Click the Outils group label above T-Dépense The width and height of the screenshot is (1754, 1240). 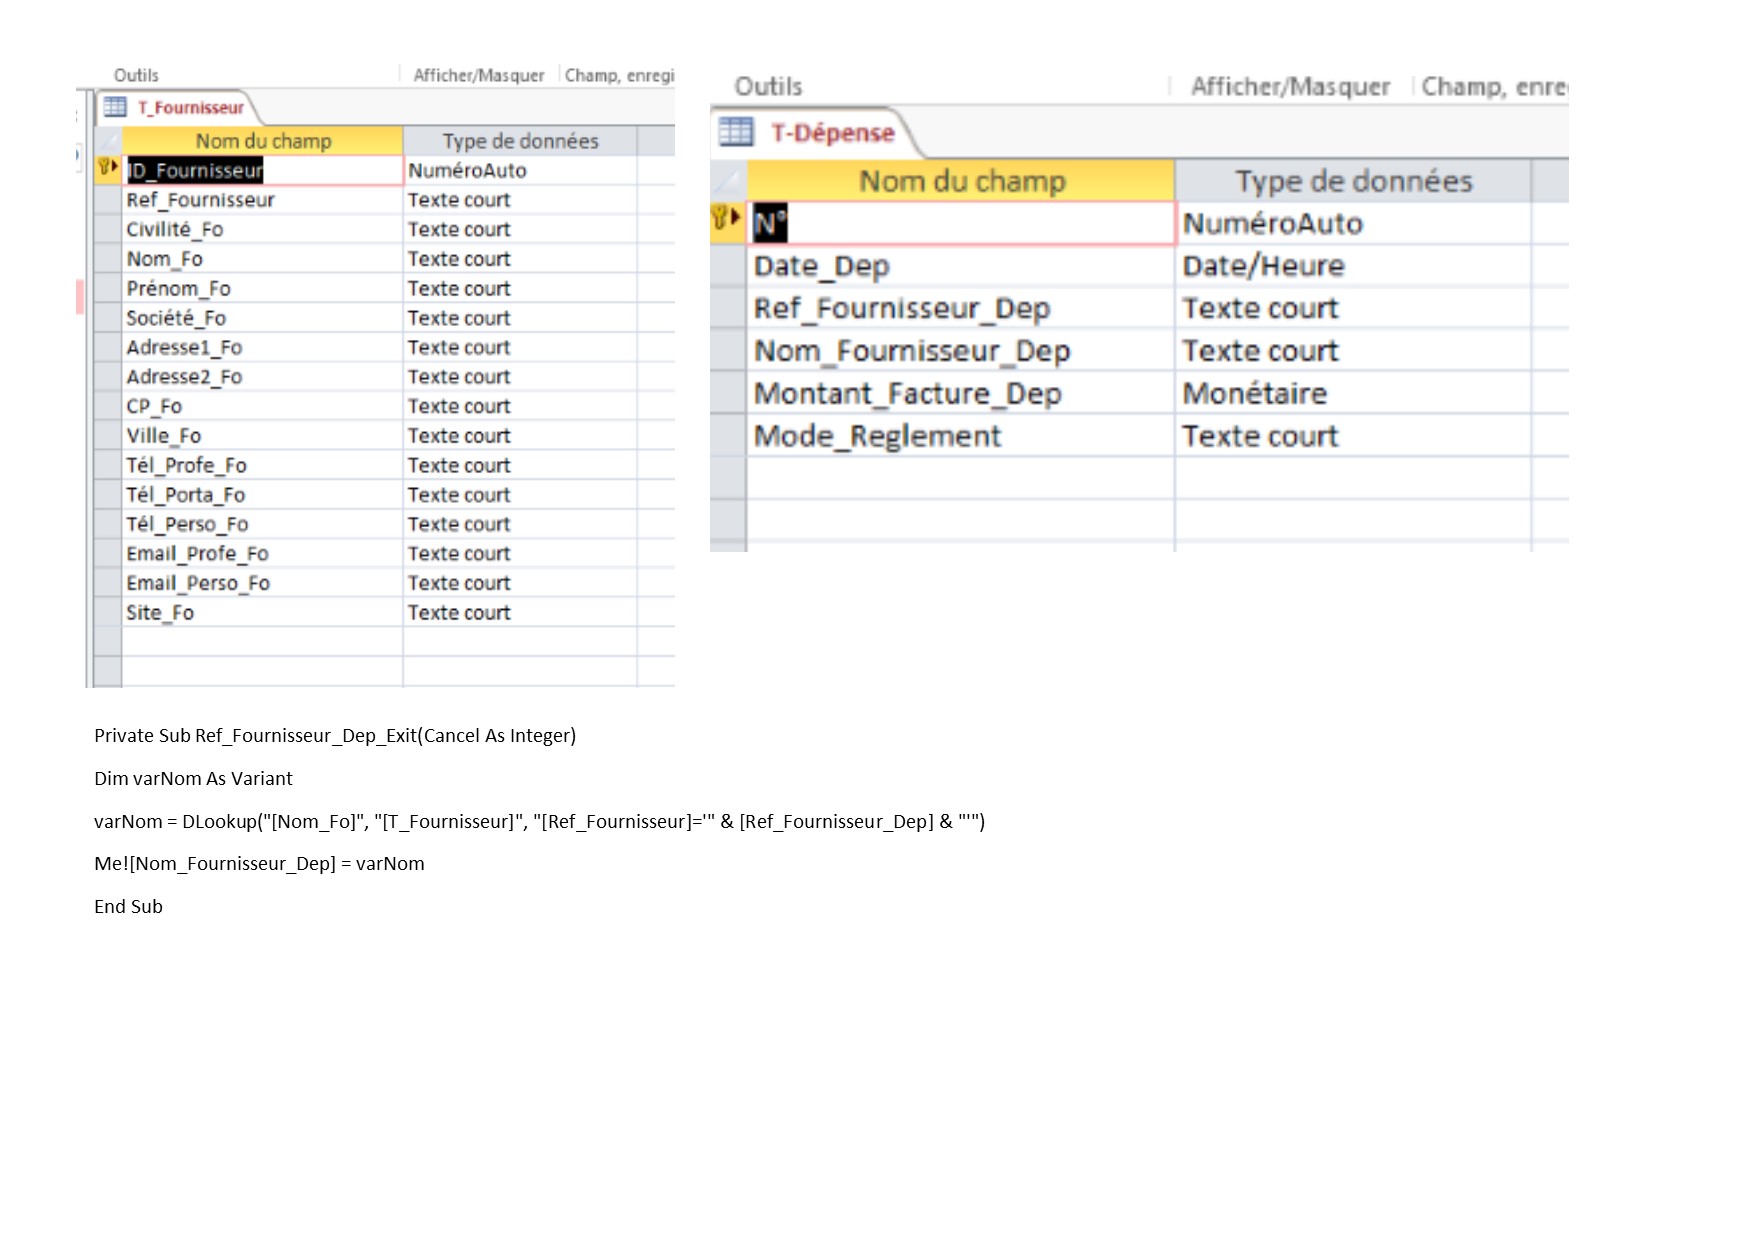click(x=768, y=87)
